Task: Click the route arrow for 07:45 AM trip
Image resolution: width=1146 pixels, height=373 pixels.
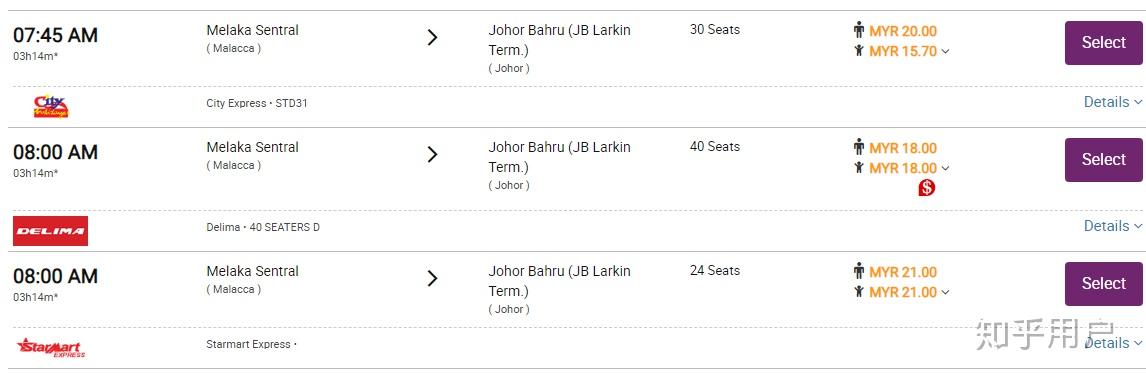Action: pyautogui.click(x=432, y=37)
